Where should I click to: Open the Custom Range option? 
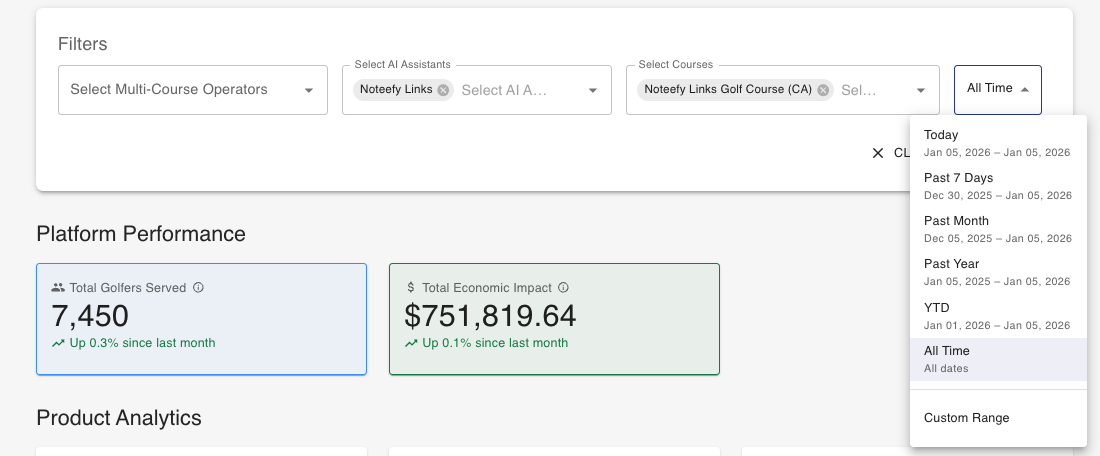967,418
